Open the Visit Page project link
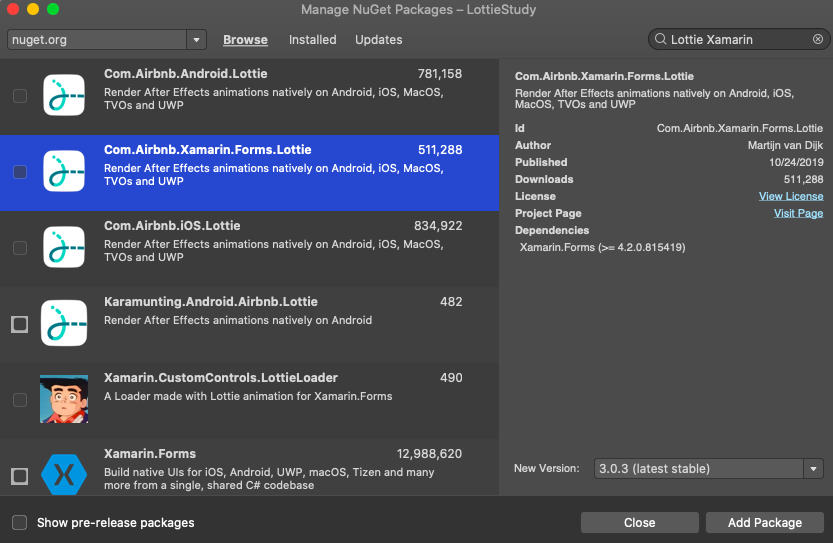833x543 pixels. [x=798, y=213]
